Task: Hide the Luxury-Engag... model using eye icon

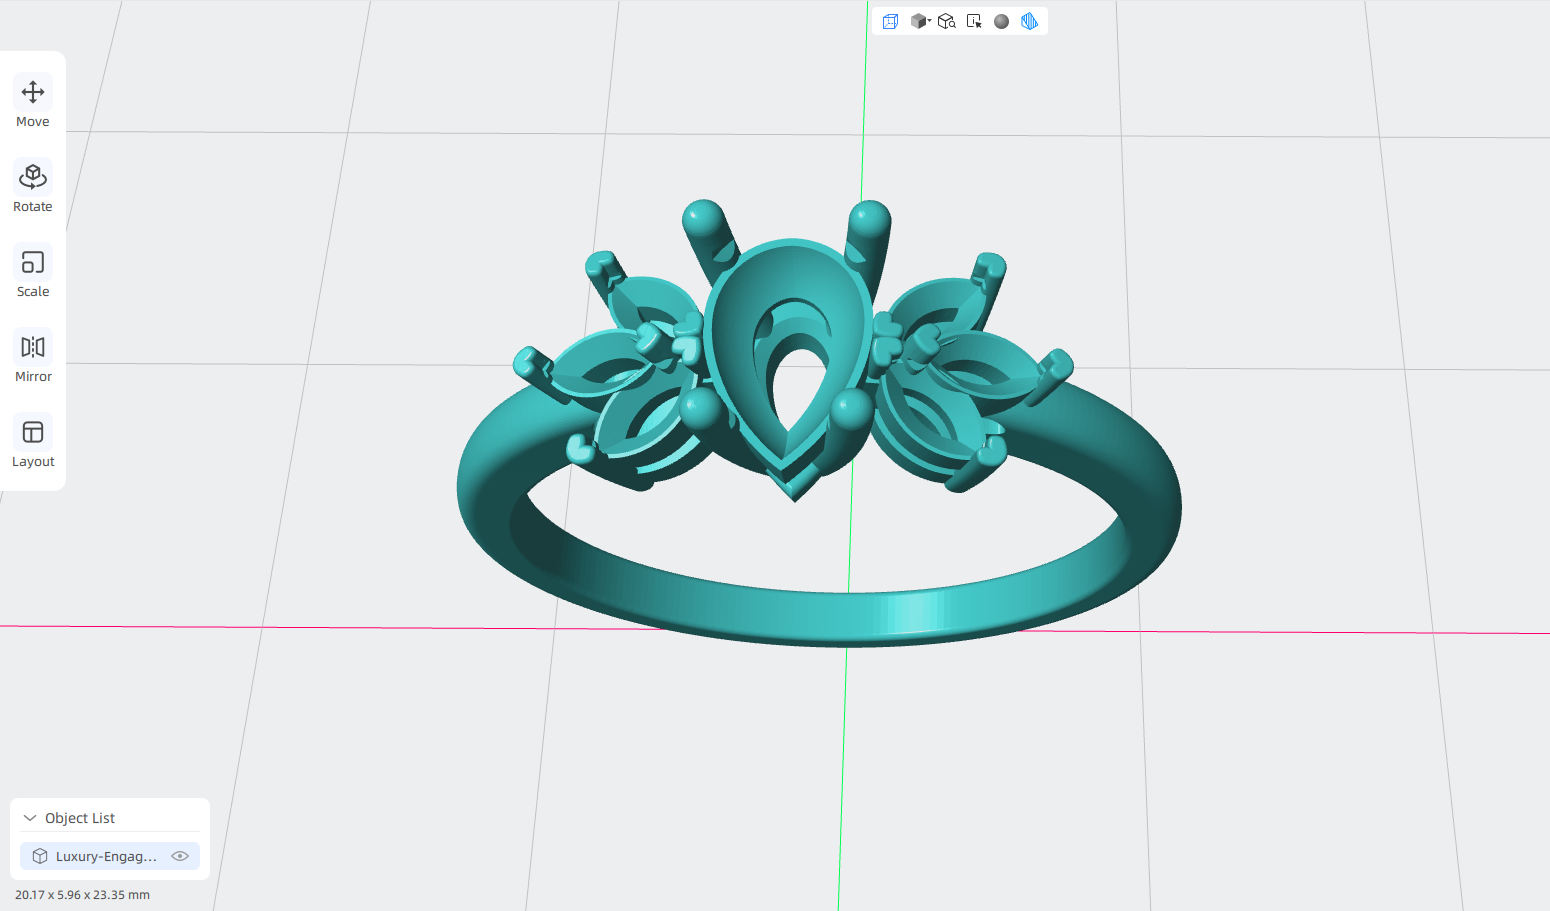Action: tap(180, 856)
